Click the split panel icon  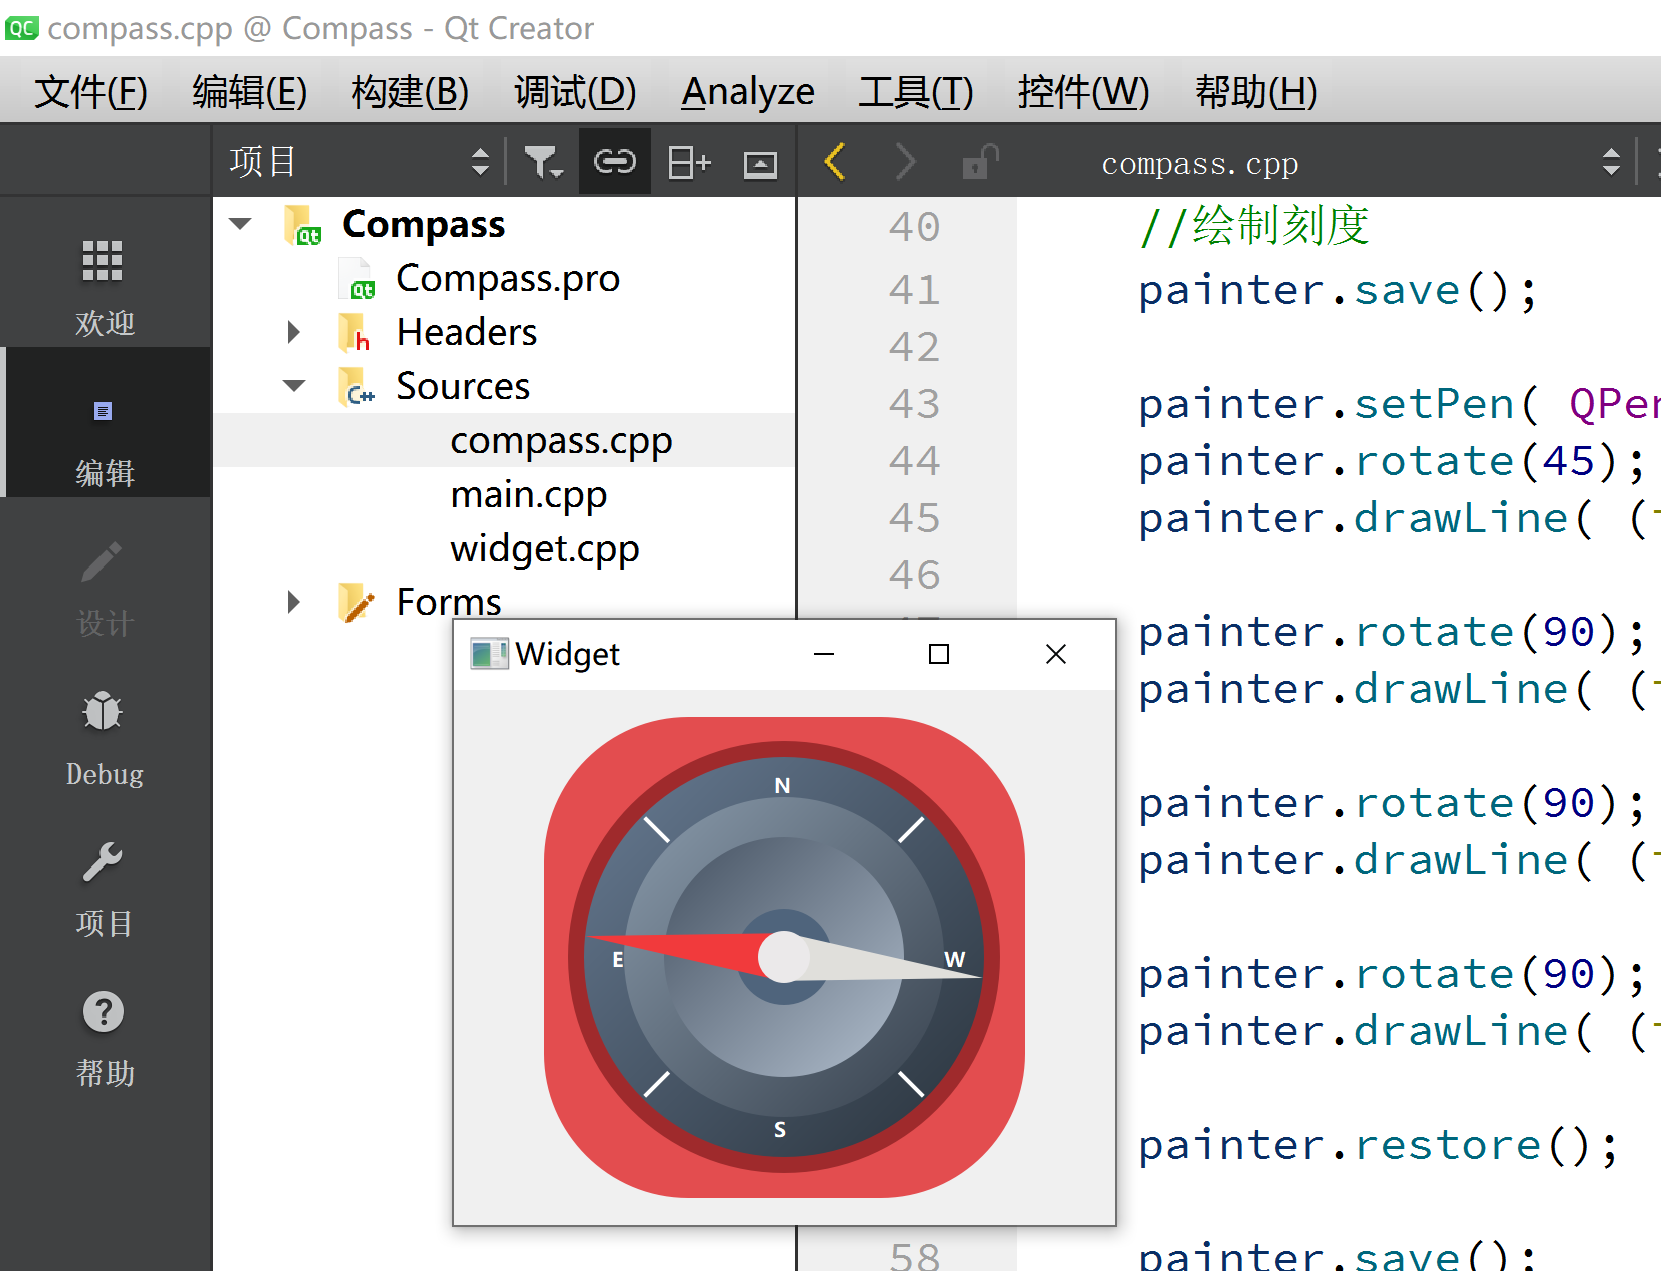[x=688, y=162]
